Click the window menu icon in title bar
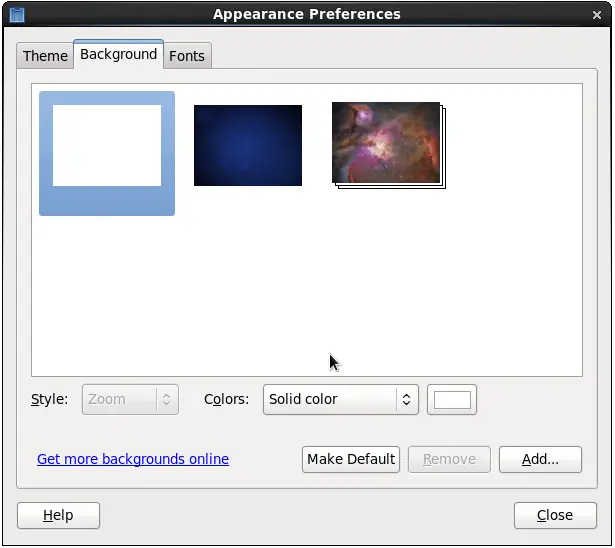 [17, 14]
